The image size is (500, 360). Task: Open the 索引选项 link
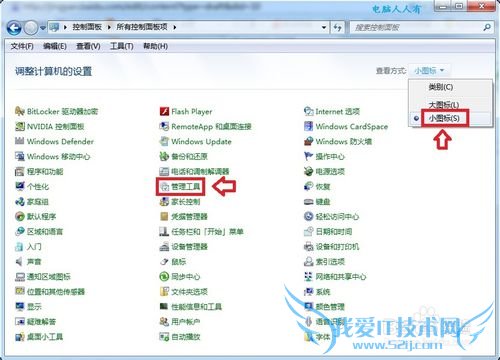click(x=330, y=261)
